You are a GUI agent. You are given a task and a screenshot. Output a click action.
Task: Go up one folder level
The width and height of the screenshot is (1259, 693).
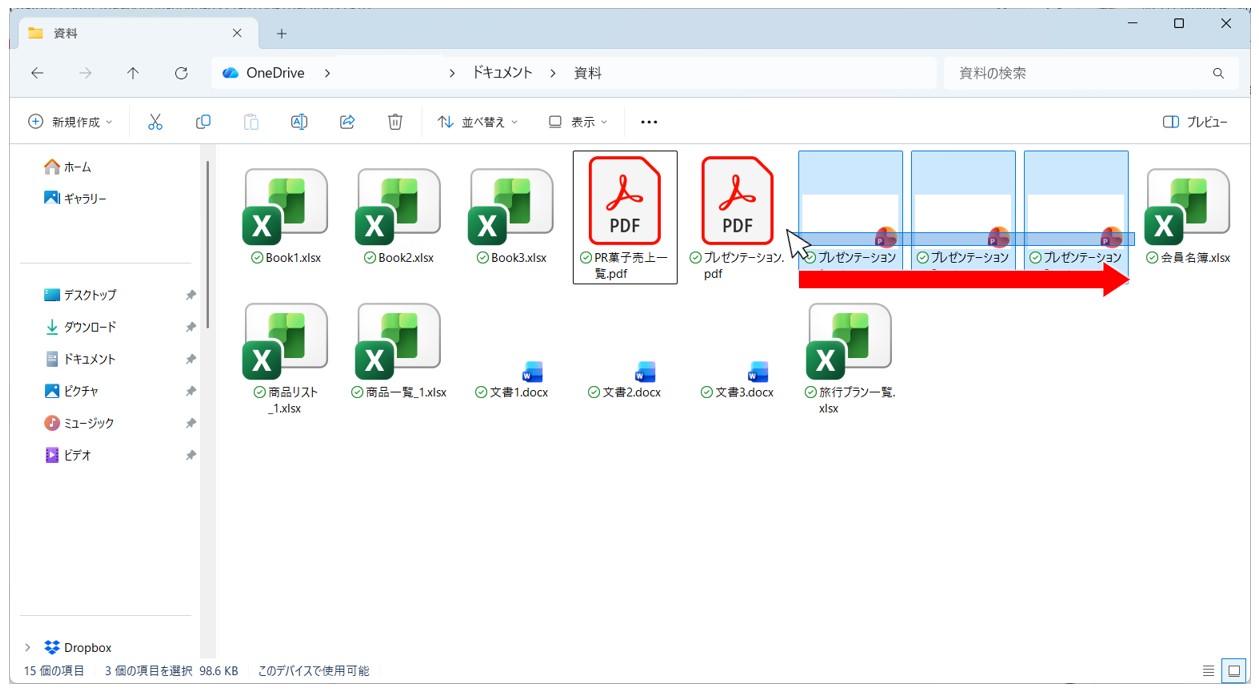(x=133, y=73)
